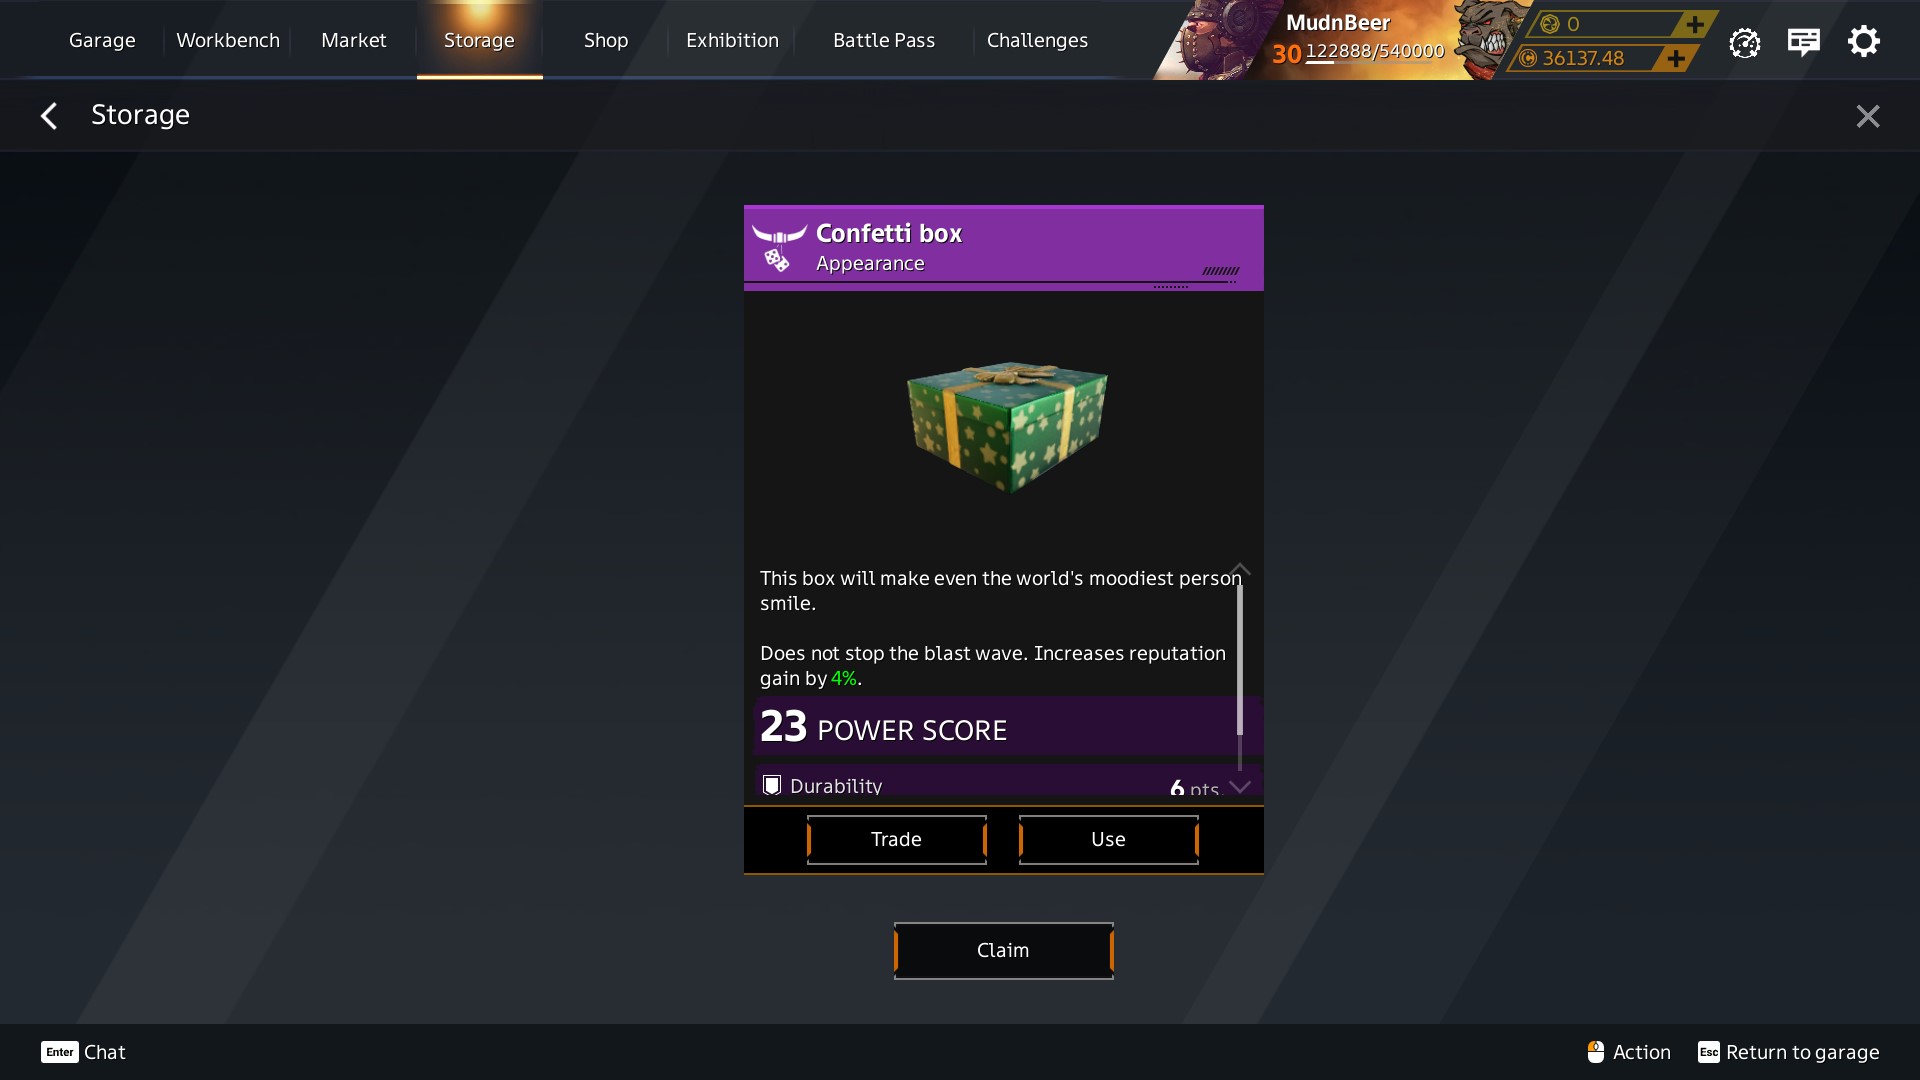Click the description scrollbar thumb
Viewport: 1920px width, 1080px height.
pos(1240,660)
